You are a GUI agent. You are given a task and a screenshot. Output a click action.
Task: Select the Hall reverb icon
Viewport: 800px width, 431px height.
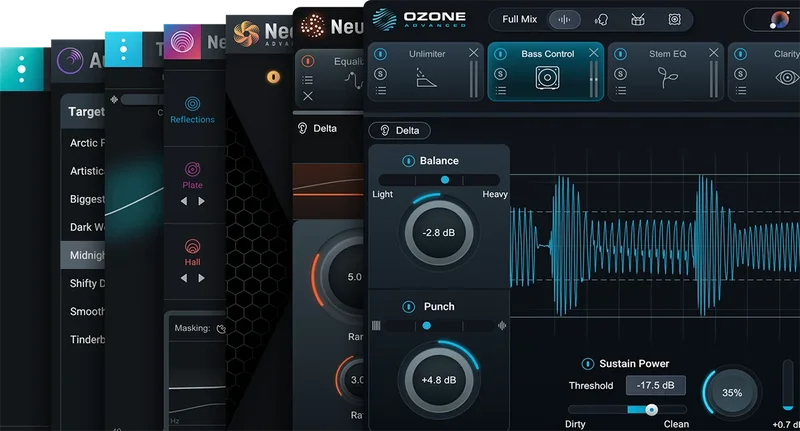click(x=192, y=247)
